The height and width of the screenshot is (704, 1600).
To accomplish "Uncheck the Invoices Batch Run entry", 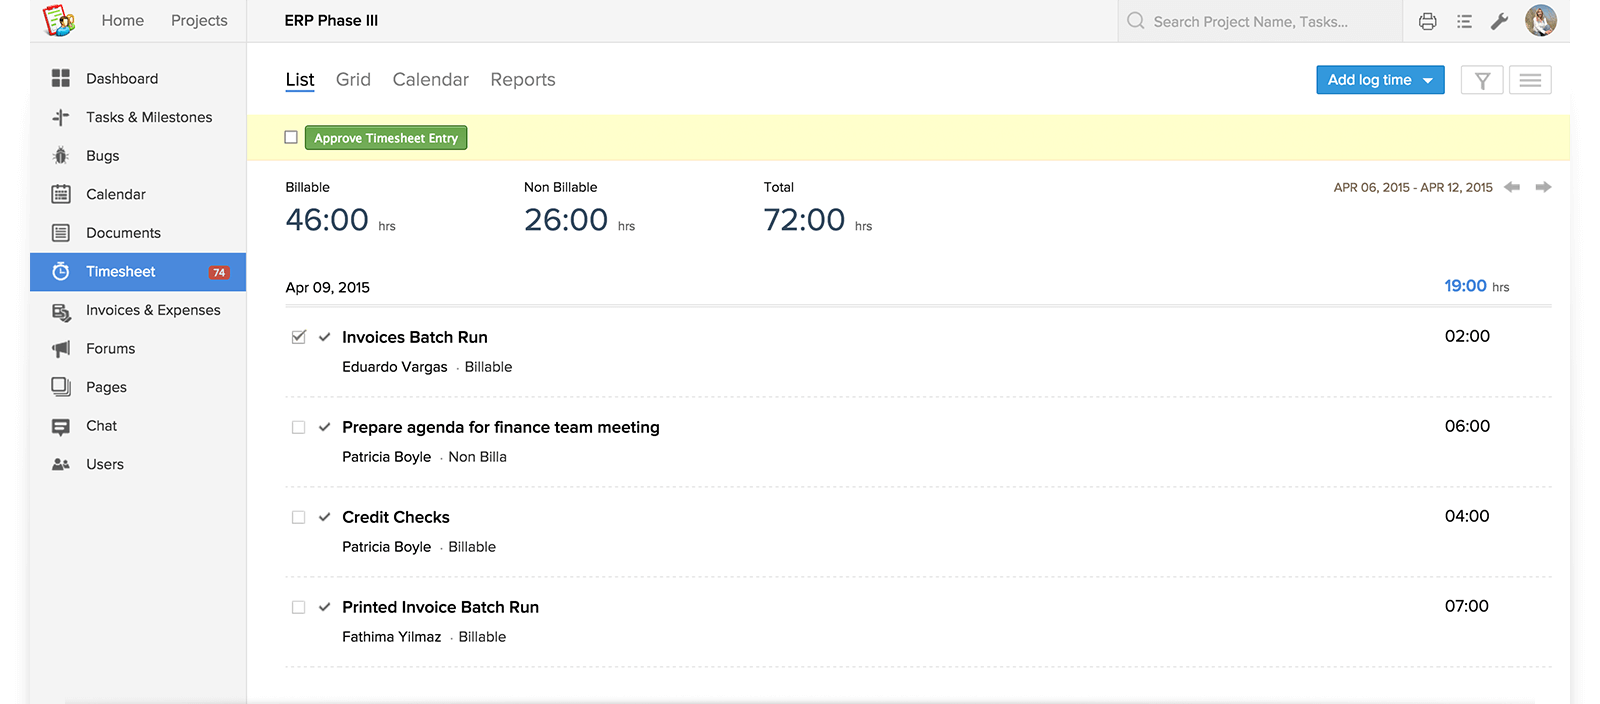I will click(x=298, y=337).
